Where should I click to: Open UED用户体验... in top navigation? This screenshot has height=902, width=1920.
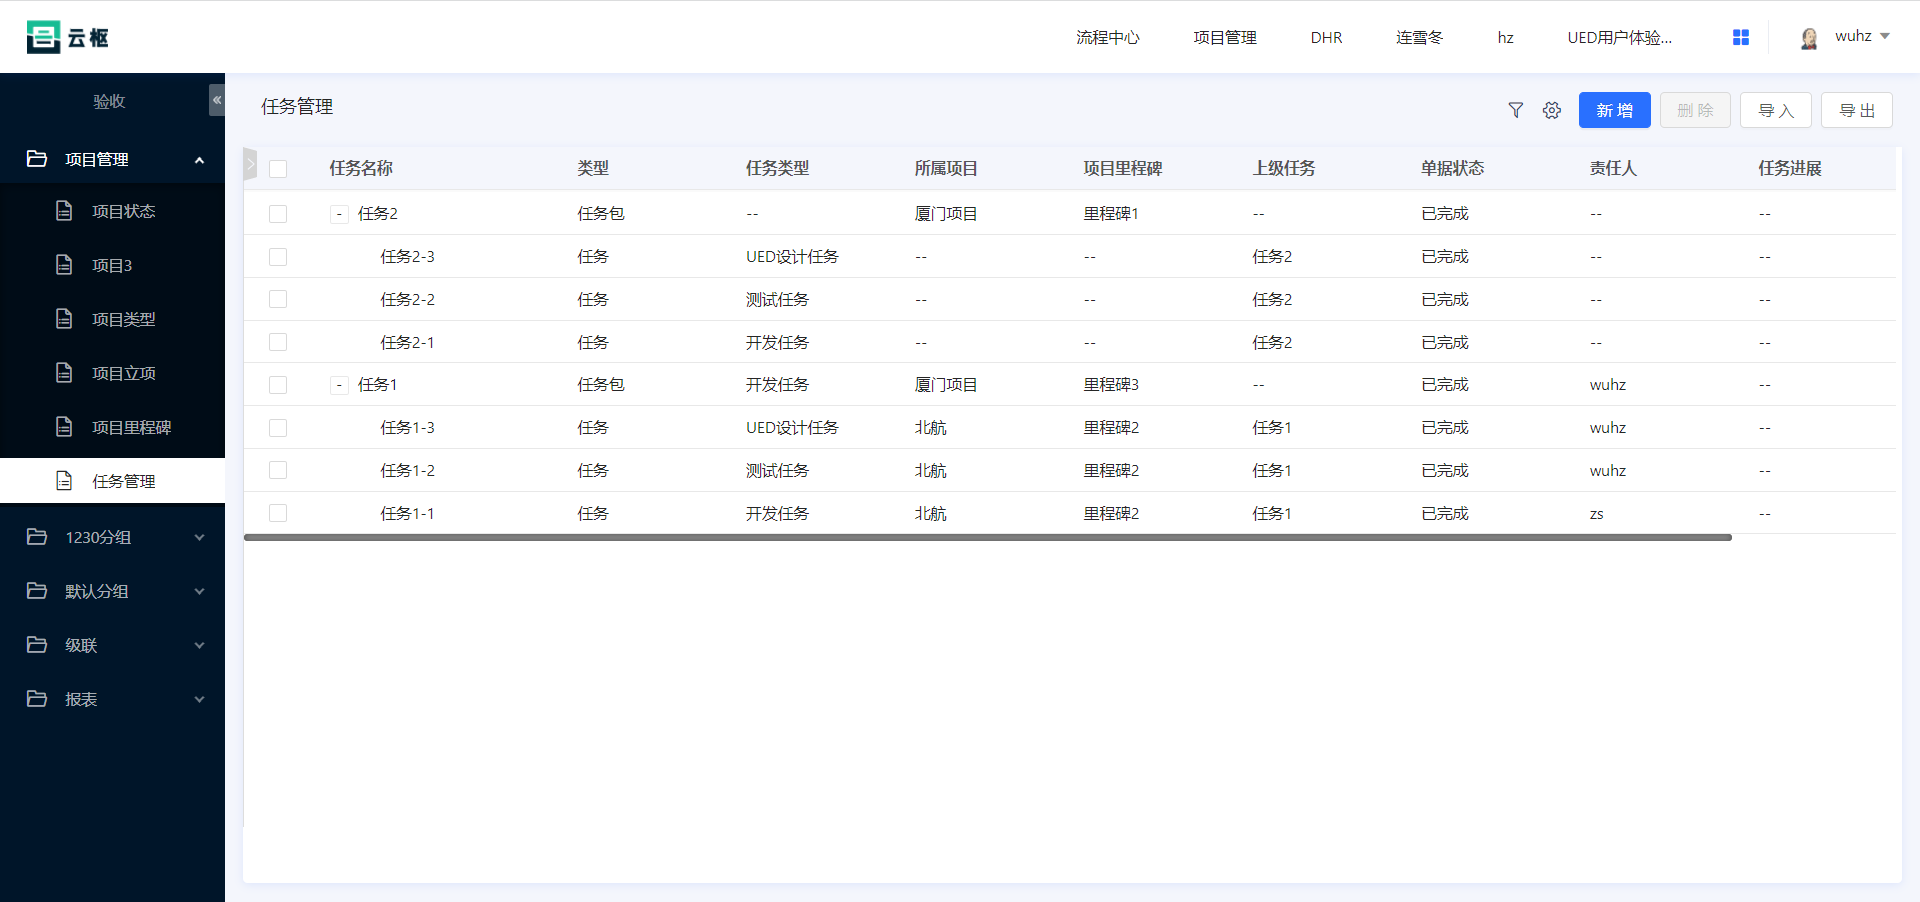[1619, 37]
